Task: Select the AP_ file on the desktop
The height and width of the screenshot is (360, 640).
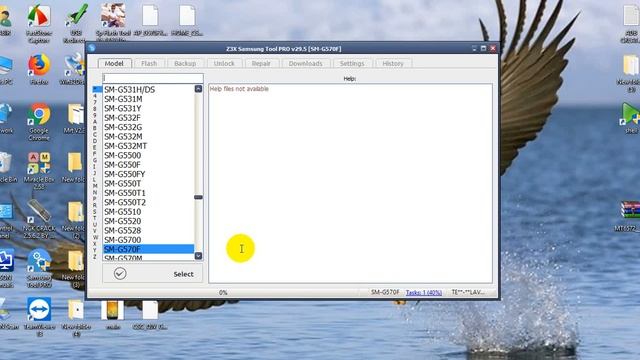Action: [150, 20]
